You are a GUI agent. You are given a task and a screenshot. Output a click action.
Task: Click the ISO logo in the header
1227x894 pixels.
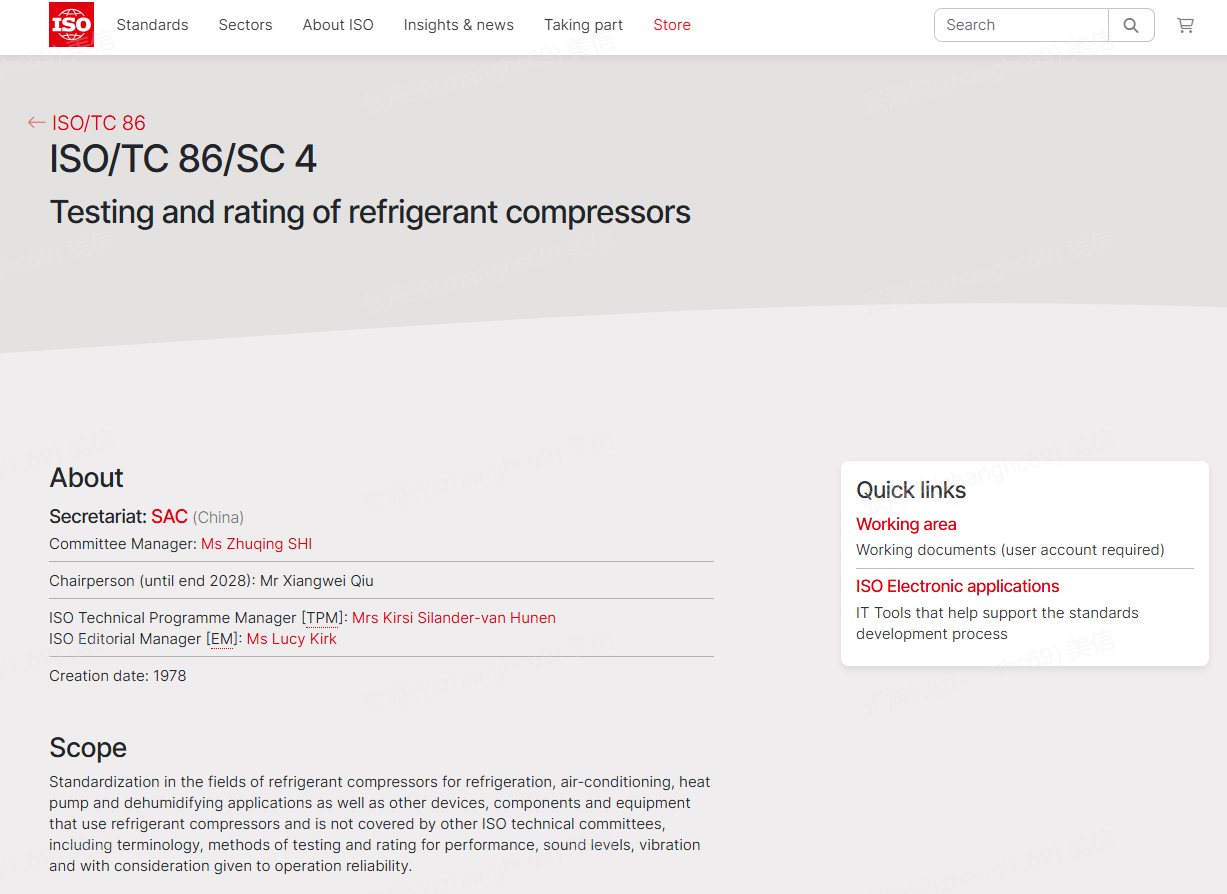[71, 25]
